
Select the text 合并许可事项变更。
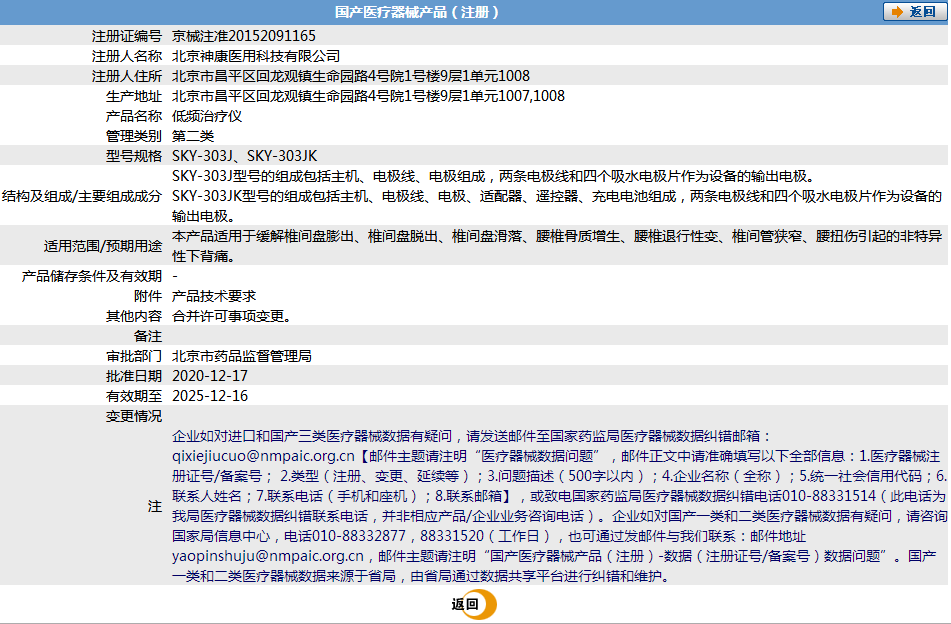coord(233,317)
